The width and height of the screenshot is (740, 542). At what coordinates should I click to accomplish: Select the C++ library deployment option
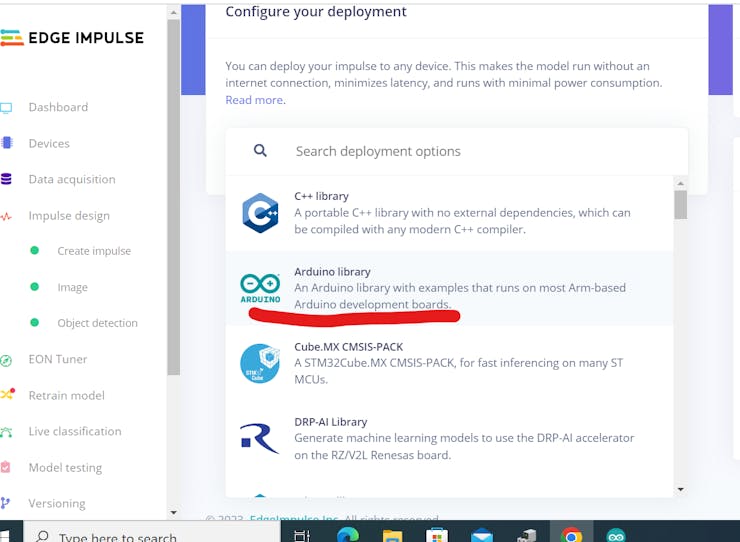[x=449, y=213]
